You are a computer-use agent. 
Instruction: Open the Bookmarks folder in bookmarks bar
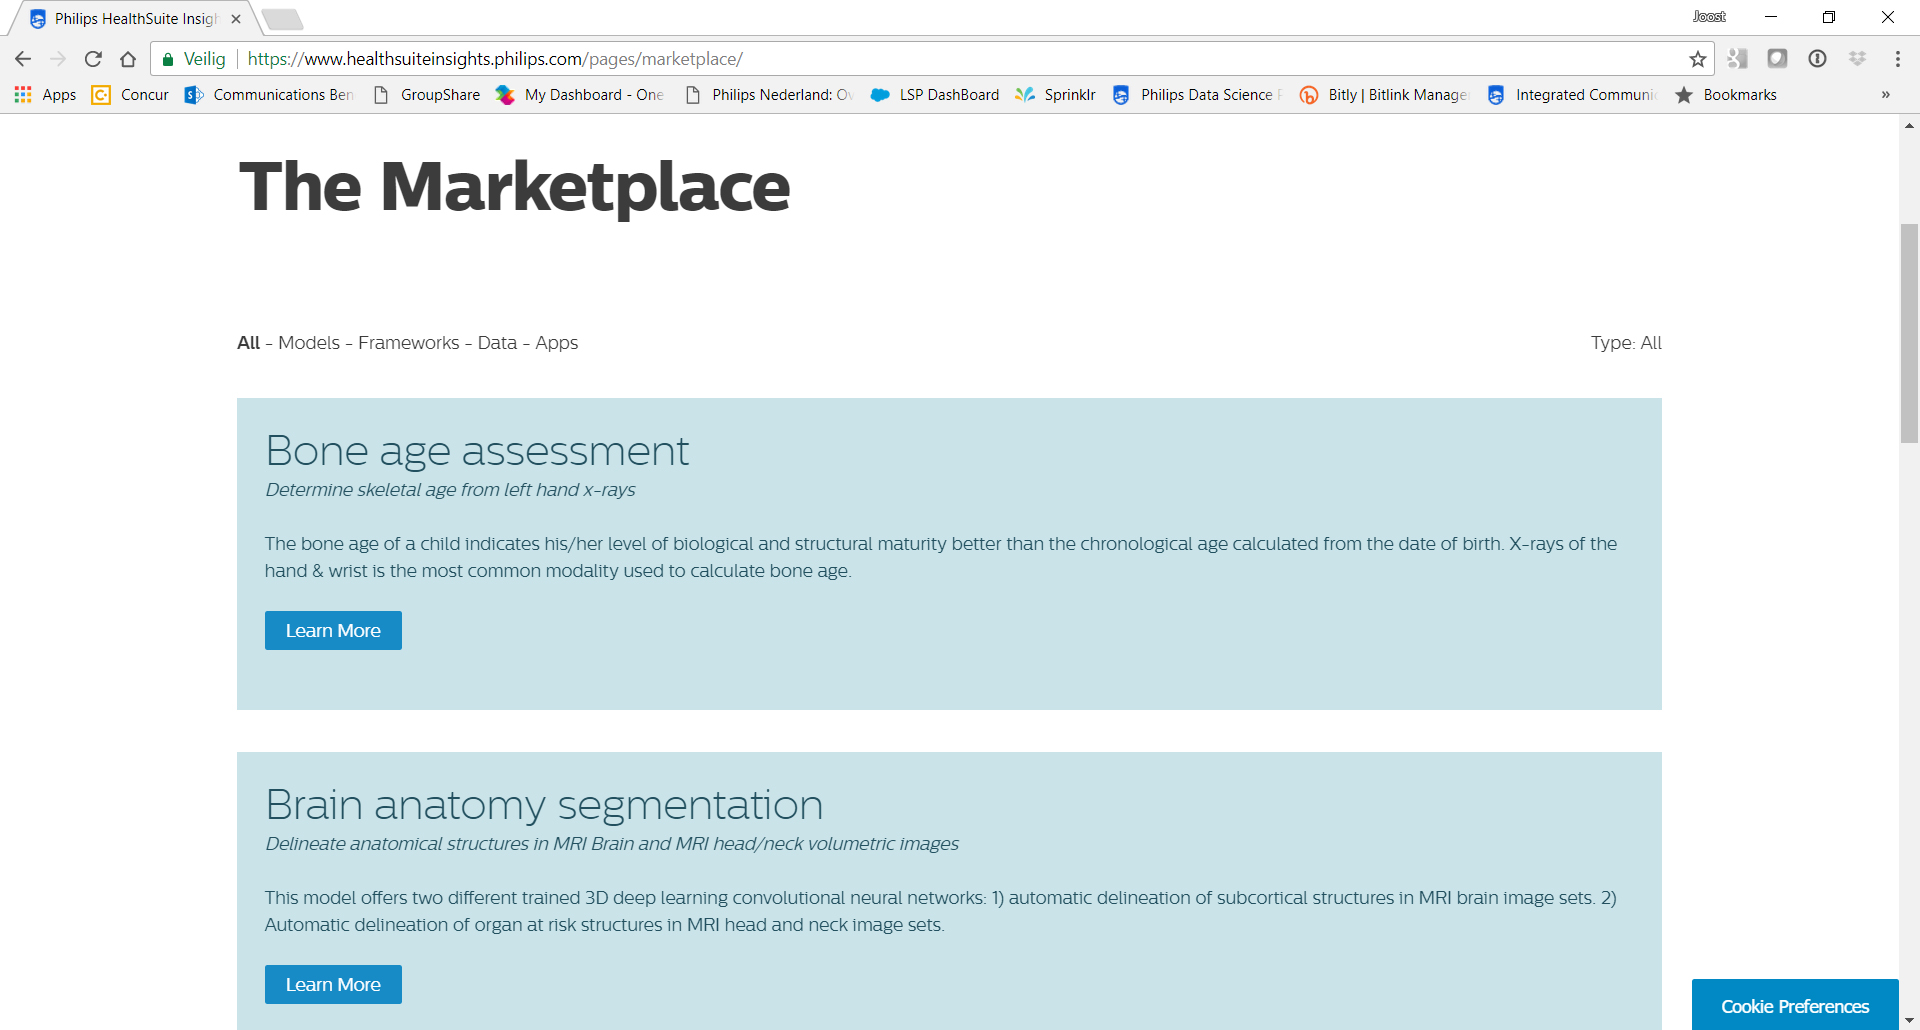pyautogui.click(x=1726, y=95)
